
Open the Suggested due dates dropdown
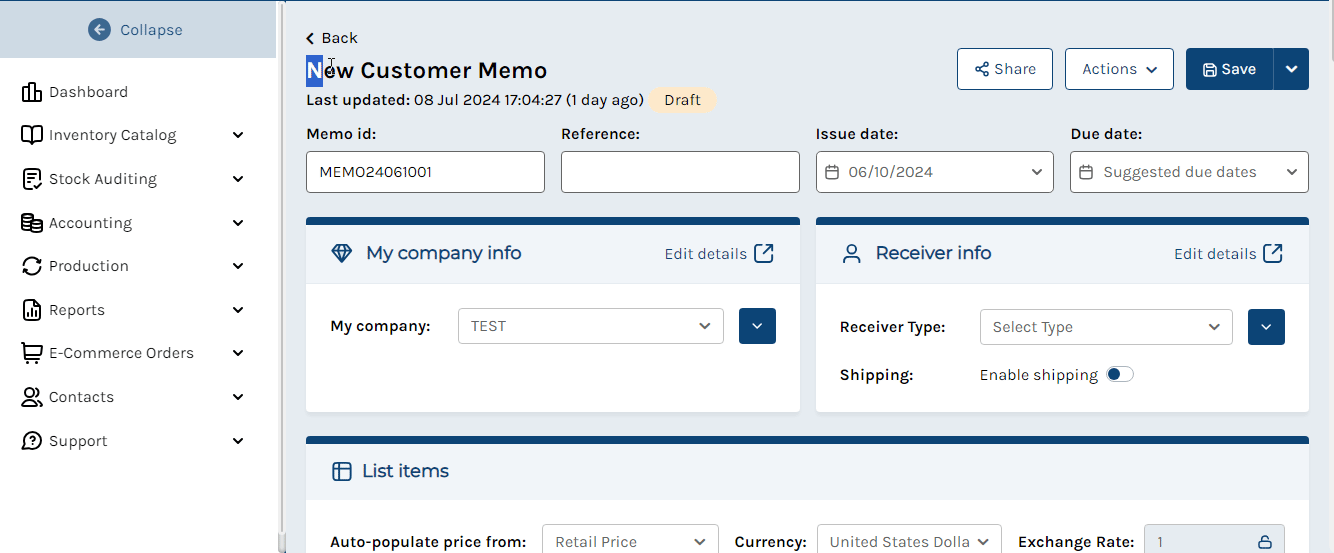pyautogui.click(x=1189, y=172)
